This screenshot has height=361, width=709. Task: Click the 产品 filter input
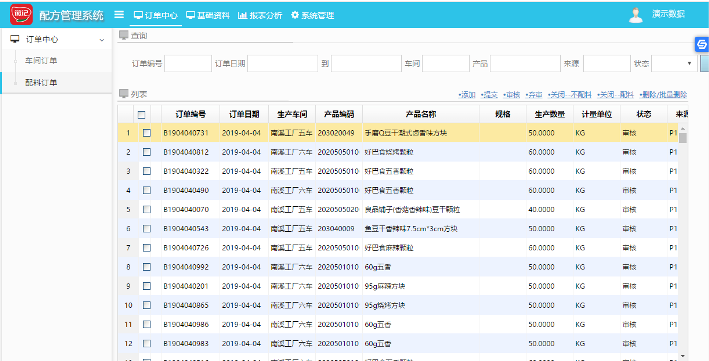coord(525,64)
